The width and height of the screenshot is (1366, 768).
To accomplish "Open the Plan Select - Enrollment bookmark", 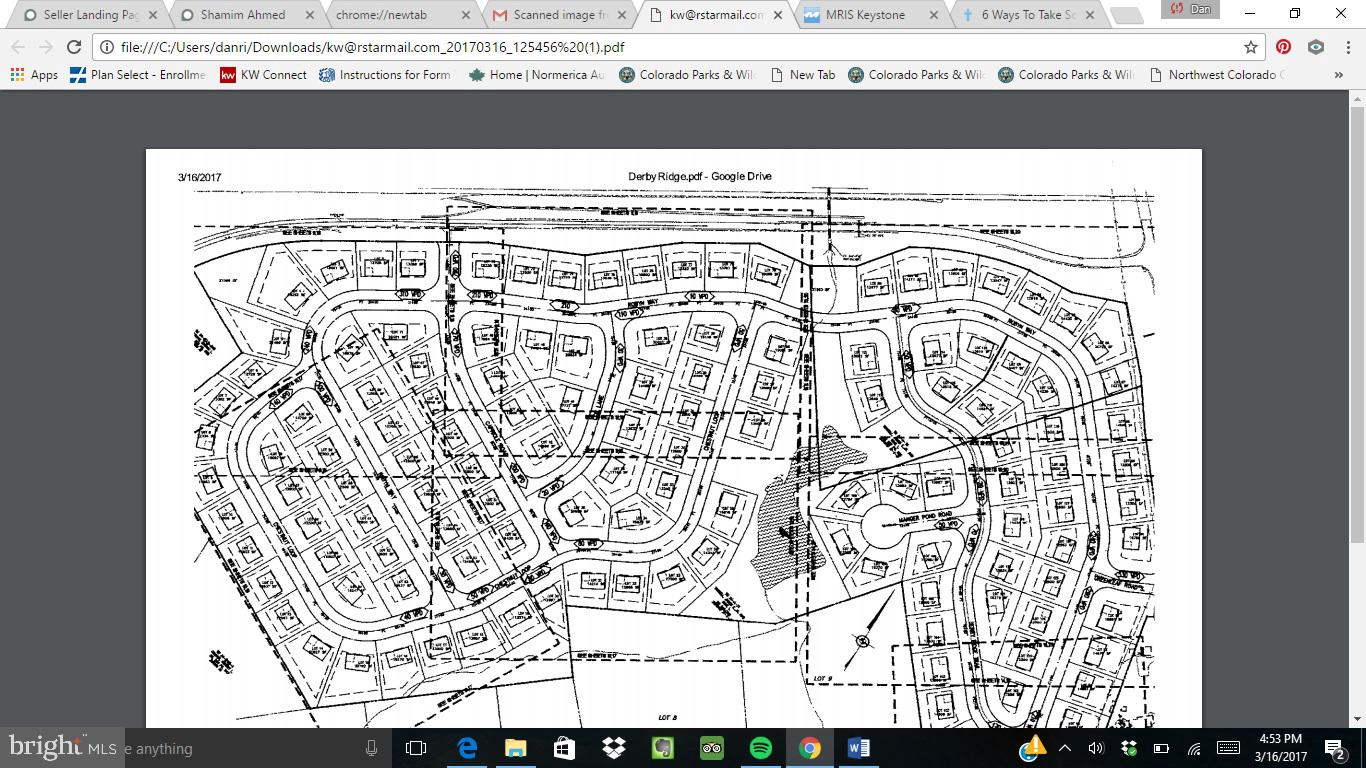I will (x=137, y=75).
